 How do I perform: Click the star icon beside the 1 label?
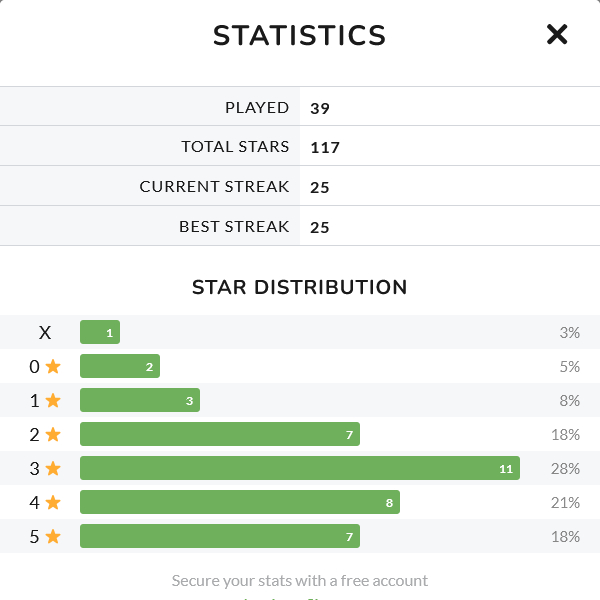tap(53, 401)
